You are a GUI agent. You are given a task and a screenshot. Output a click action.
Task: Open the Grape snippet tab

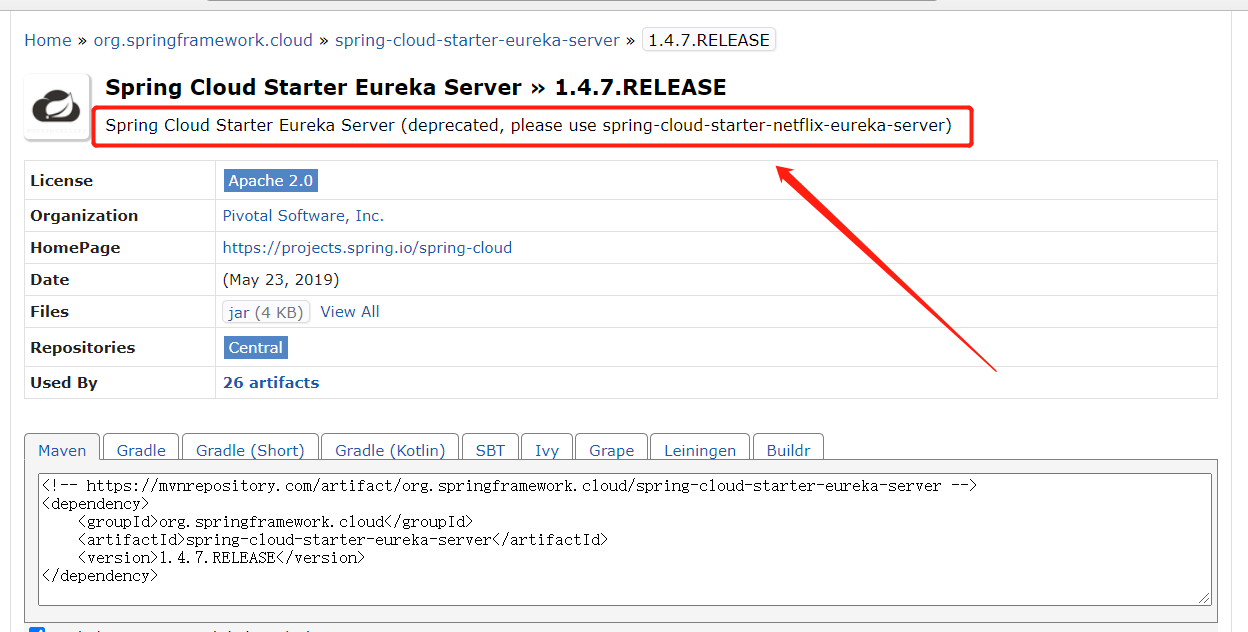(611, 450)
